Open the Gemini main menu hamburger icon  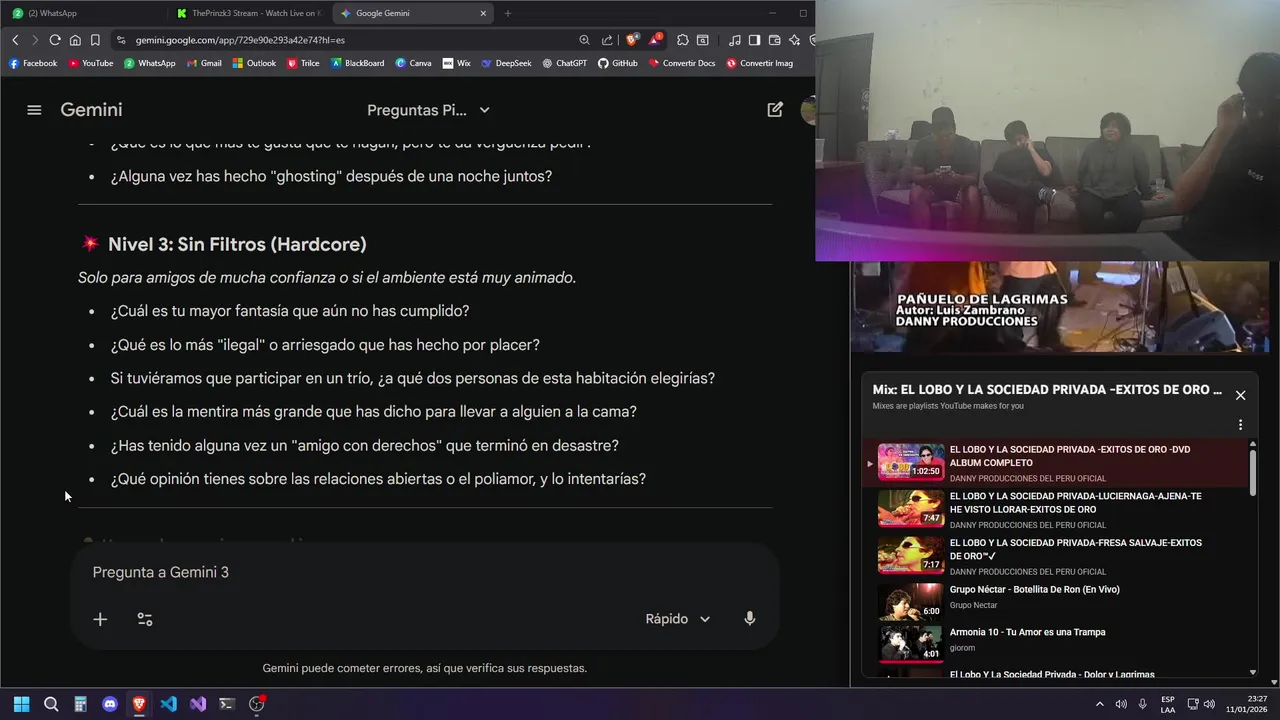coord(34,110)
